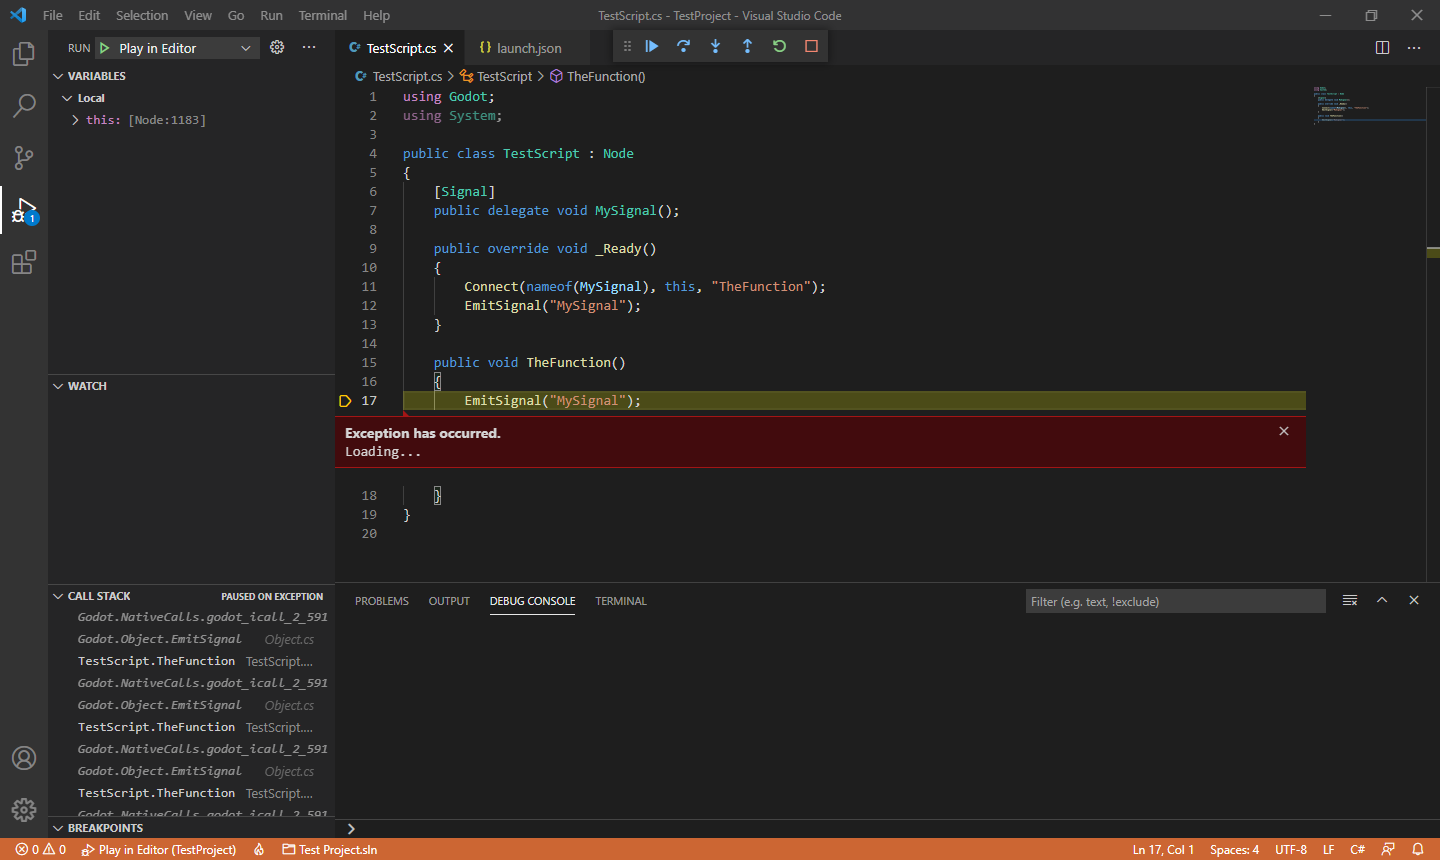1440x860 pixels.
Task: Click the flame icon in status bar
Action: tap(259, 849)
